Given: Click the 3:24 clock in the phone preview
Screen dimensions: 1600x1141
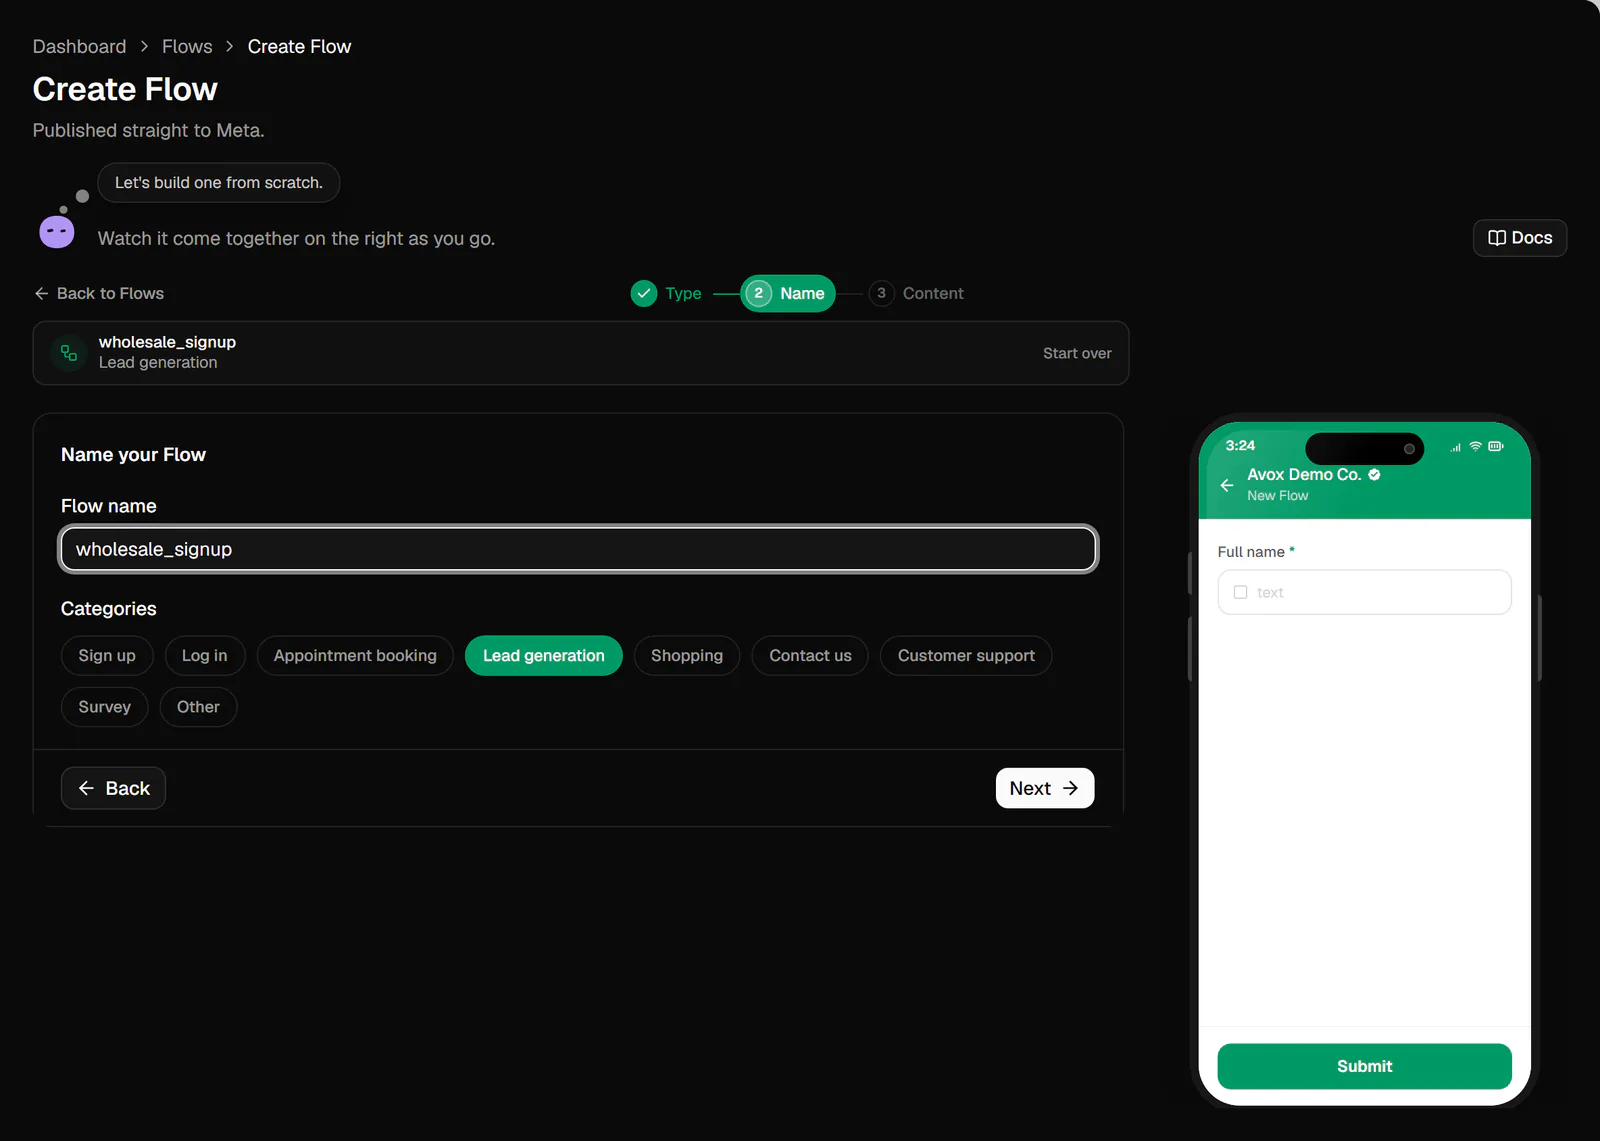Looking at the screenshot, I should tap(1240, 446).
